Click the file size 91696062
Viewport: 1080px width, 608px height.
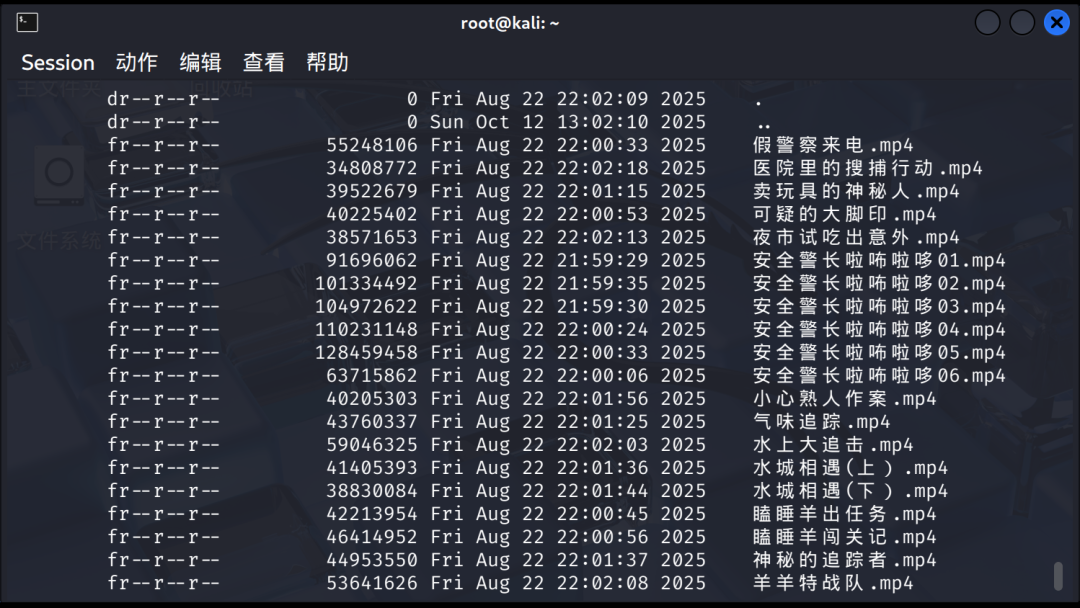coord(372,261)
